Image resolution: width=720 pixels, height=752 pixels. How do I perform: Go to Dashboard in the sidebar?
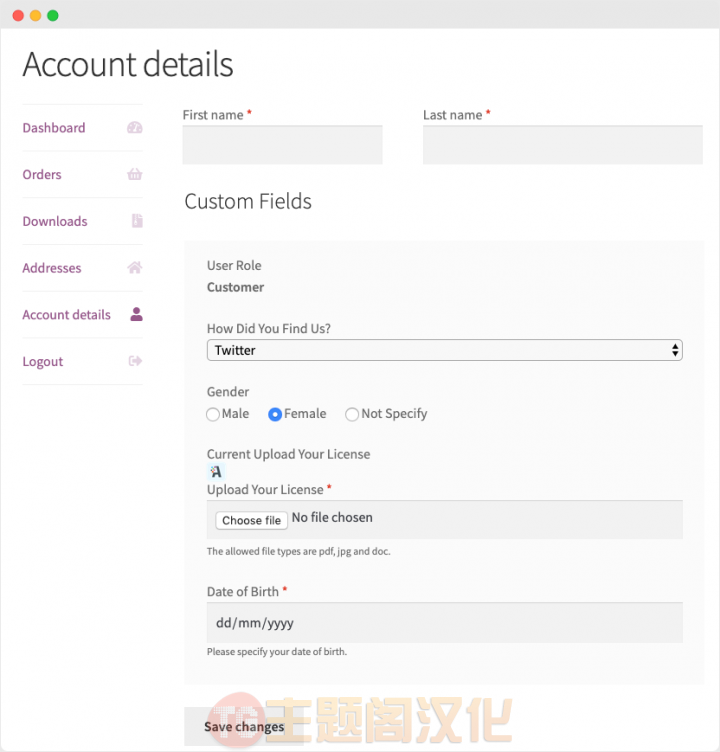[54, 128]
